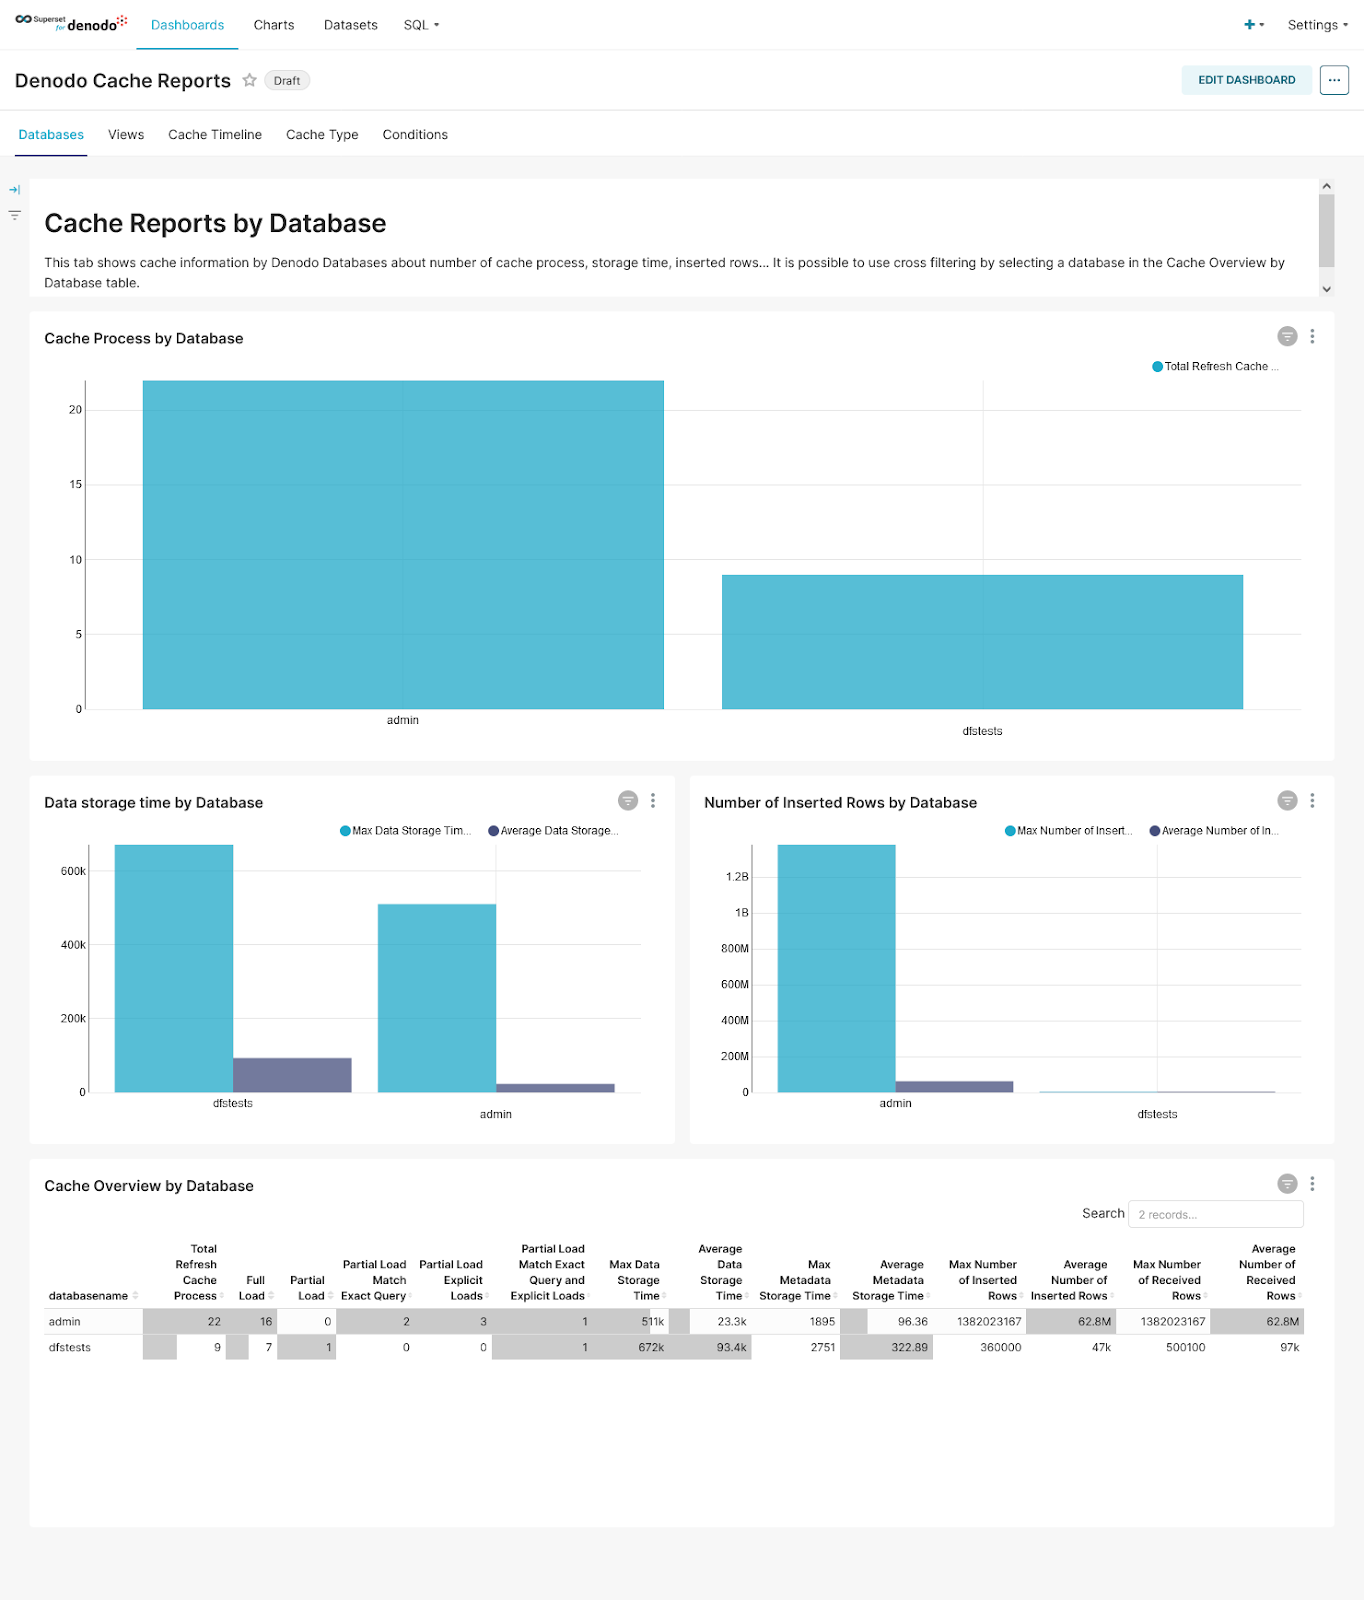Click the Superset for Denodo logo
Screen dimensions: 1364x1600
71,23
